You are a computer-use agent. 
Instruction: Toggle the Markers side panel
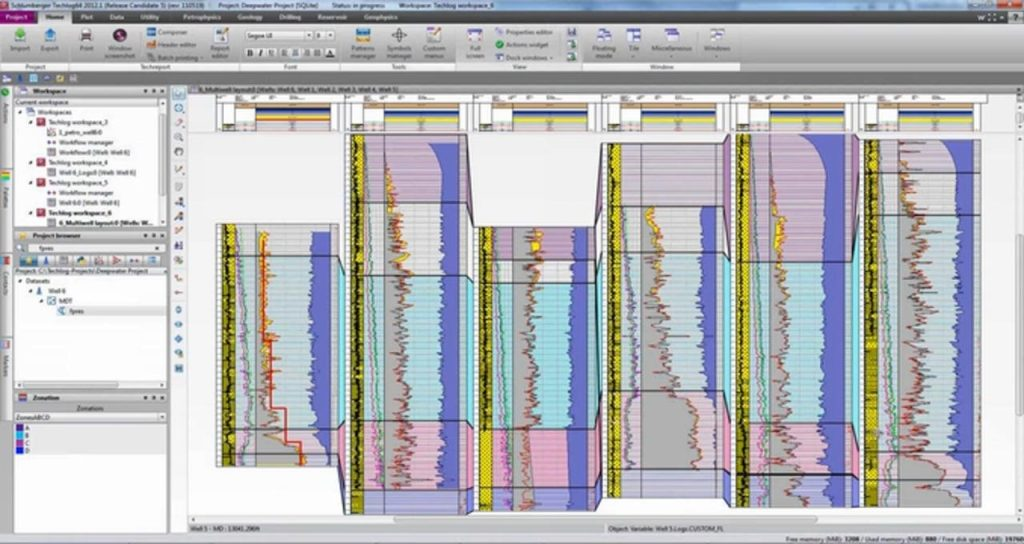(x=5, y=359)
